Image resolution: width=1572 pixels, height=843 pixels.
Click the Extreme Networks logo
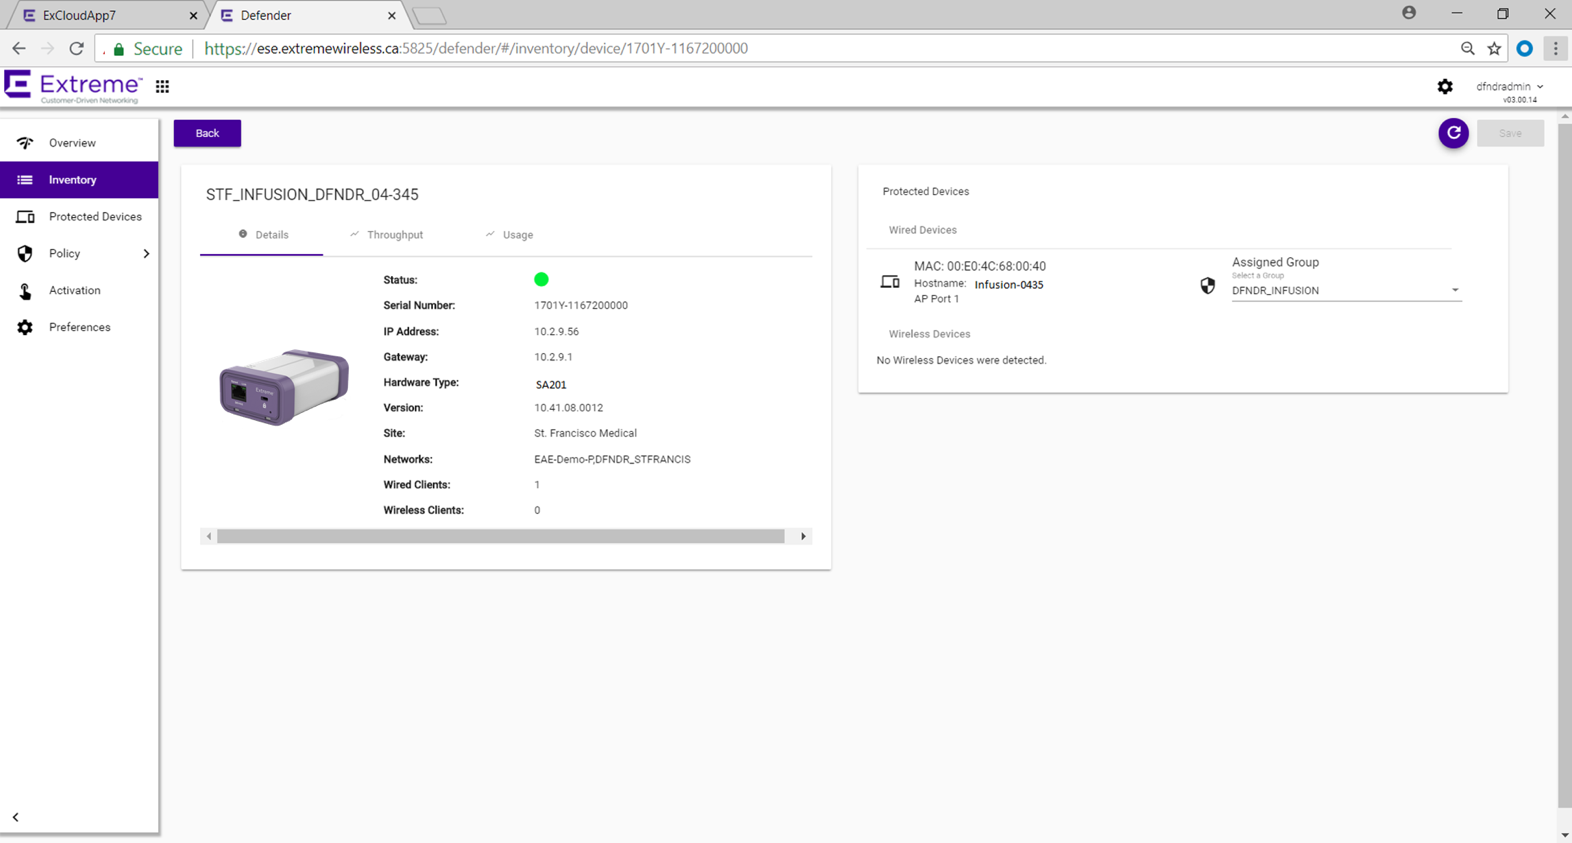point(73,87)
